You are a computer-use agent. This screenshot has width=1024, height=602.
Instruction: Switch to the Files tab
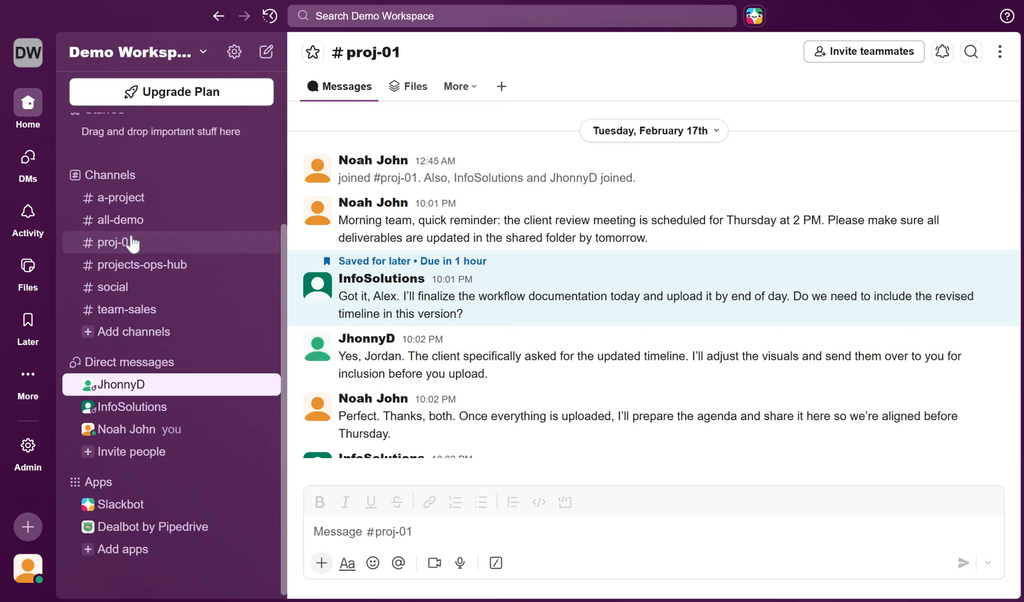pos(408,87)
